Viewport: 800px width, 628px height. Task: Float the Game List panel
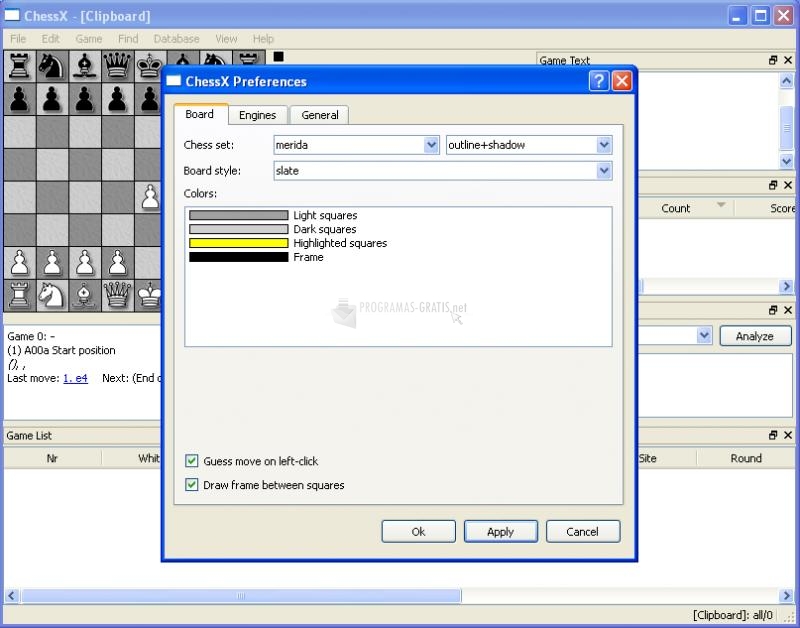(773, 435)
